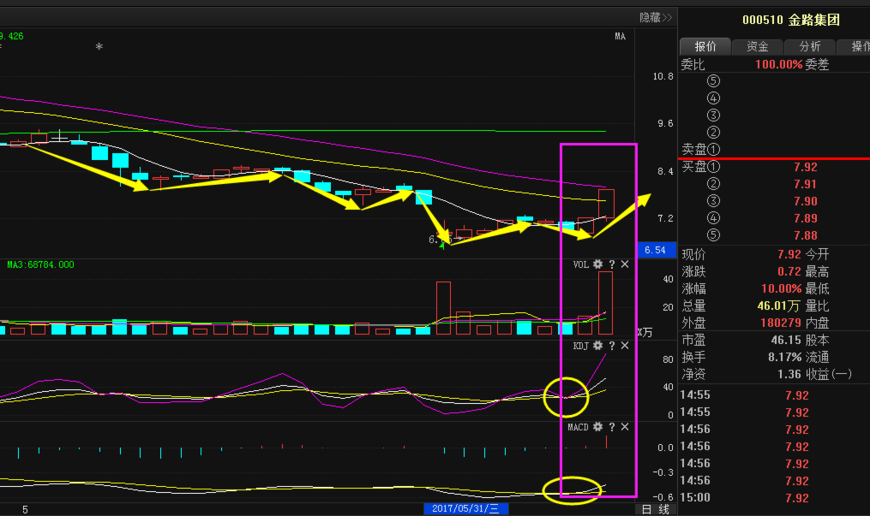Click the 6.54 price axis marker
This screenshot has width=870, height=516.
[x=655, y=250]
